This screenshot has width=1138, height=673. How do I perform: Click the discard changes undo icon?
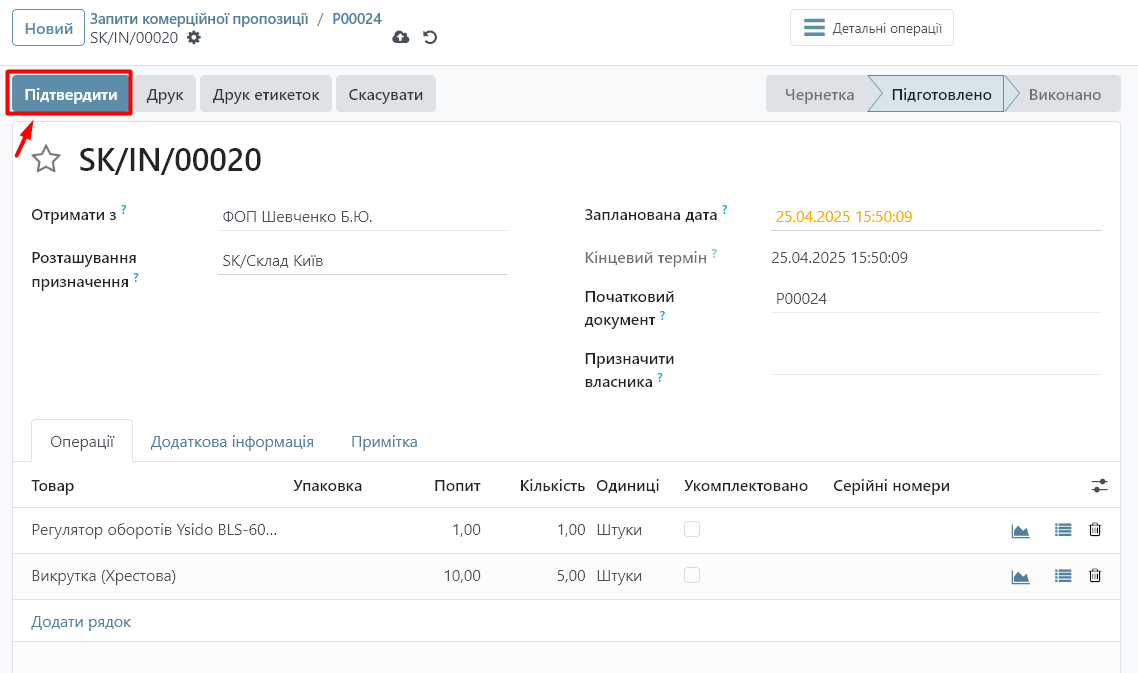(x=430, y=37)
